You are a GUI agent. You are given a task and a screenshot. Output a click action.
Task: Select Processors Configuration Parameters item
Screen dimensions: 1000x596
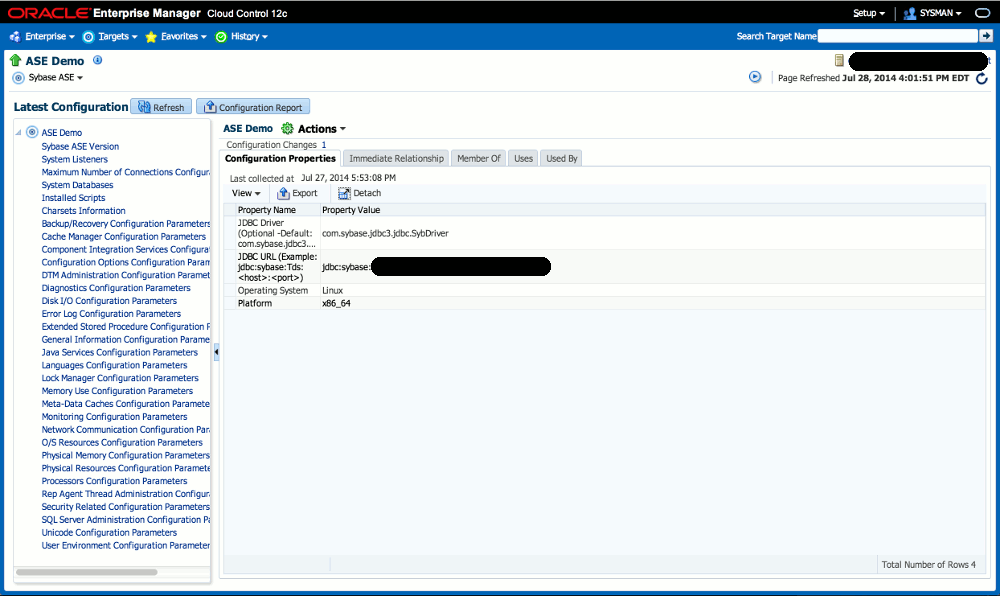tap(114, 481)
